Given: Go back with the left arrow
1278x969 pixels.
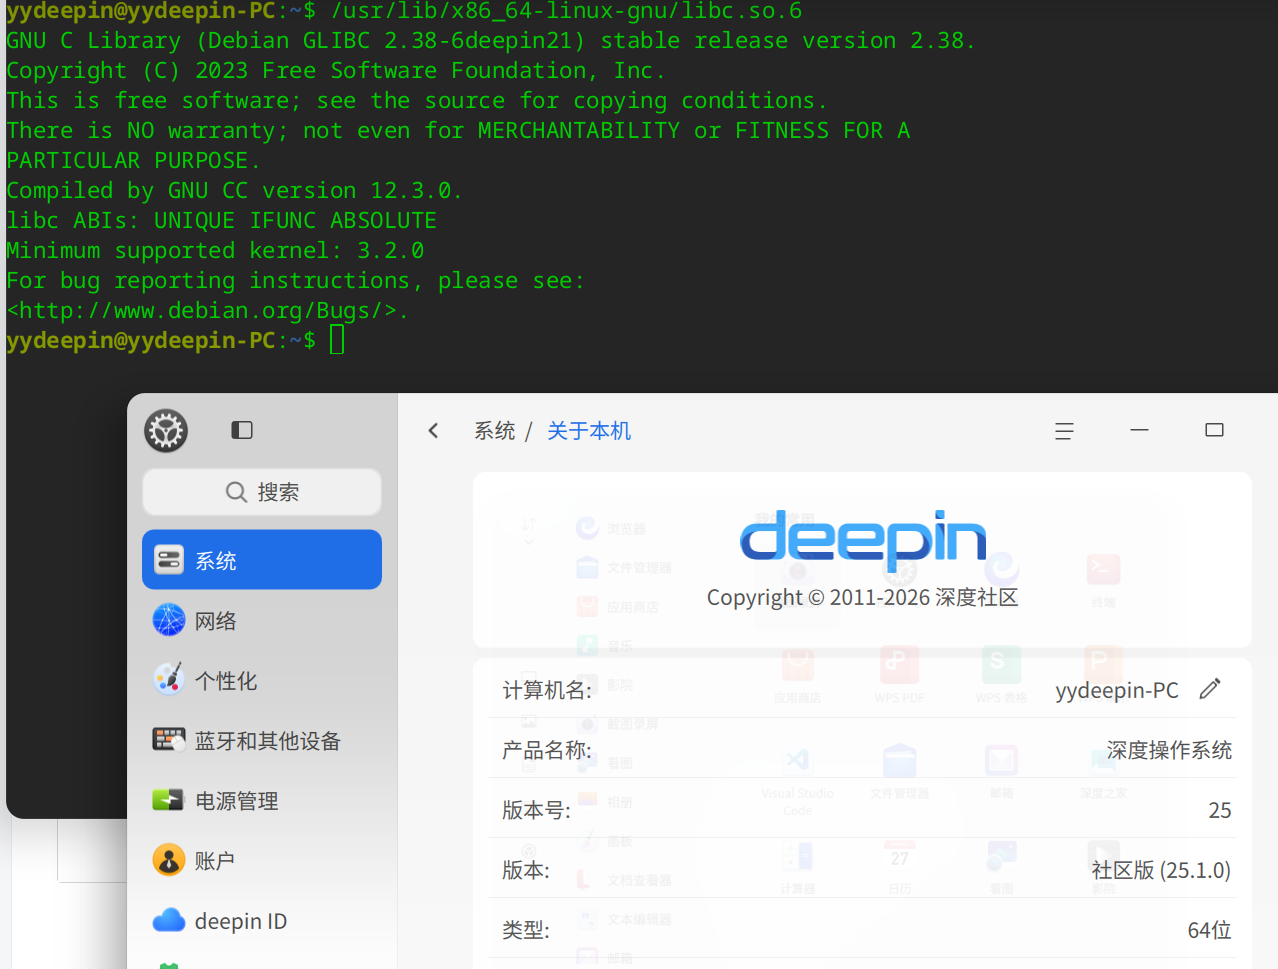Looking at the screenshot, I should (x=433, y=430).
